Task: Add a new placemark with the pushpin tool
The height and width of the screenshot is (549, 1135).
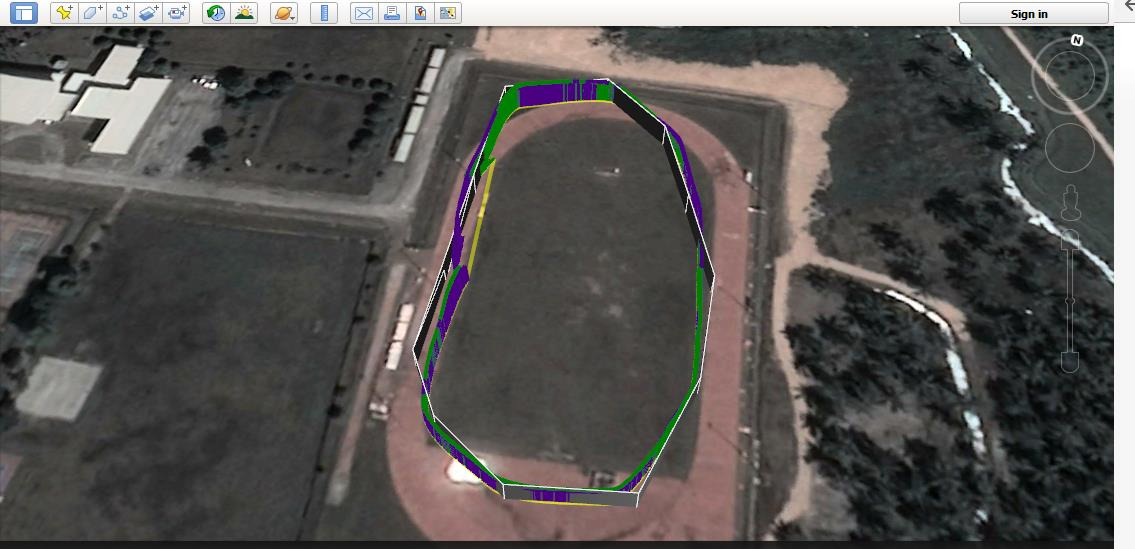Action: click(x=64, y=13)
